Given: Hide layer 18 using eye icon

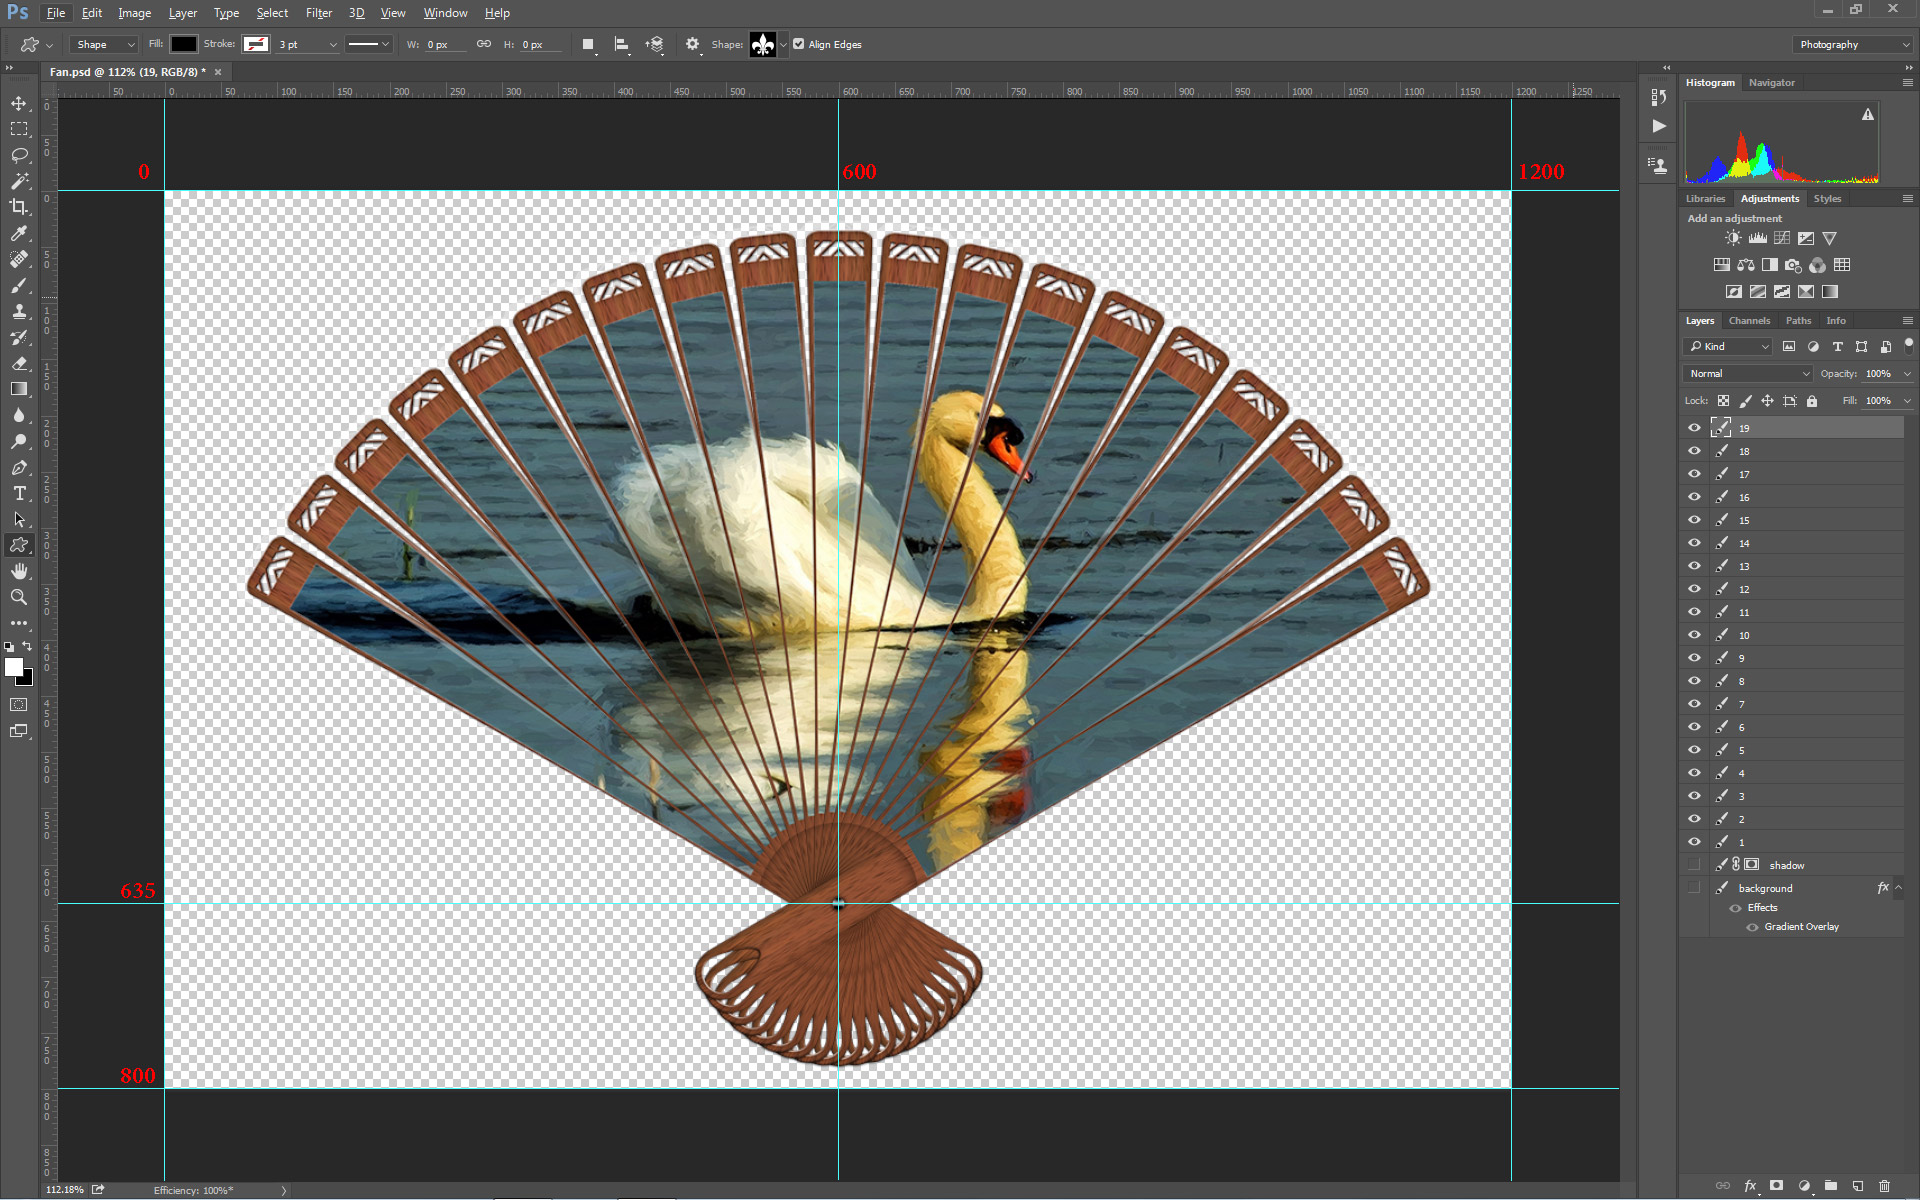Looking at the screenshot, I should [x=1694, y=451].
